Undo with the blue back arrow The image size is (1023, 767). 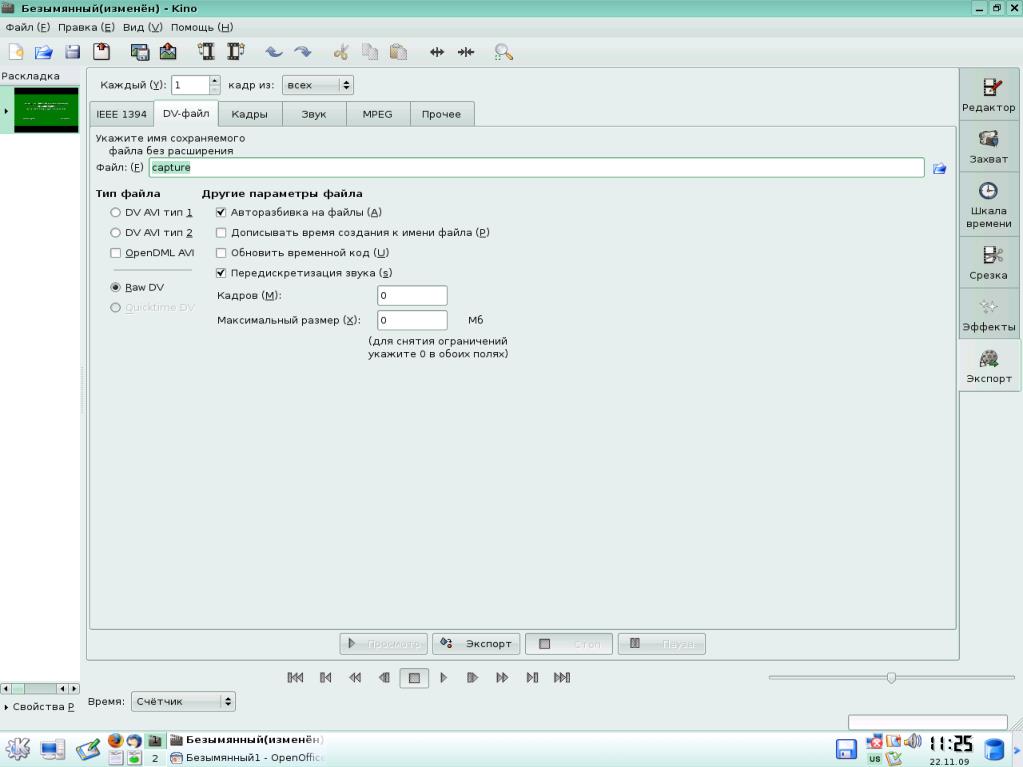[x=274, y=52]
